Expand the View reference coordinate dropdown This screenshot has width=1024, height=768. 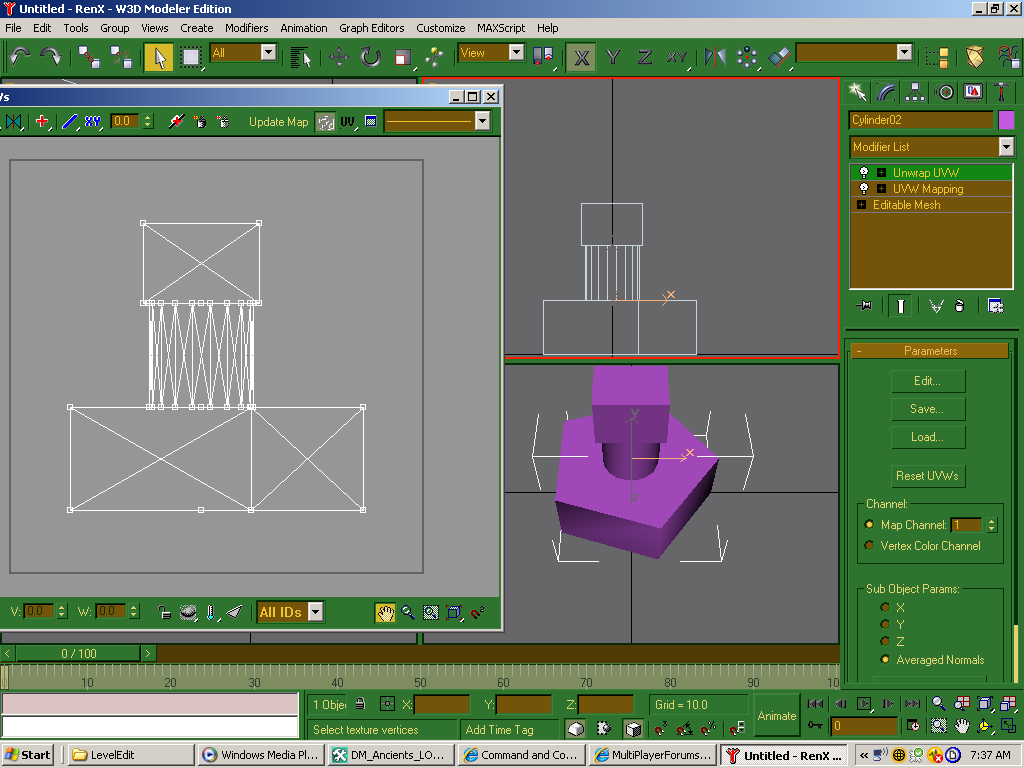pos(516,53)
